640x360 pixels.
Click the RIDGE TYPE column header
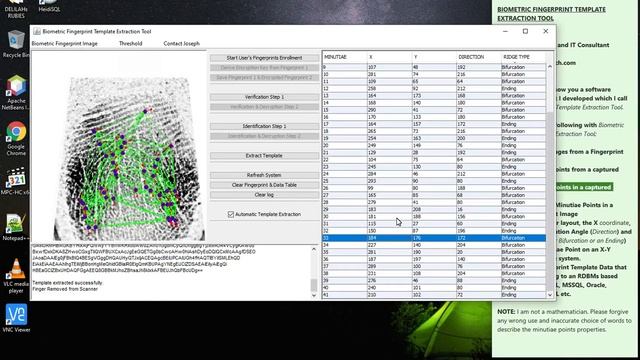[x=523, y=57]
